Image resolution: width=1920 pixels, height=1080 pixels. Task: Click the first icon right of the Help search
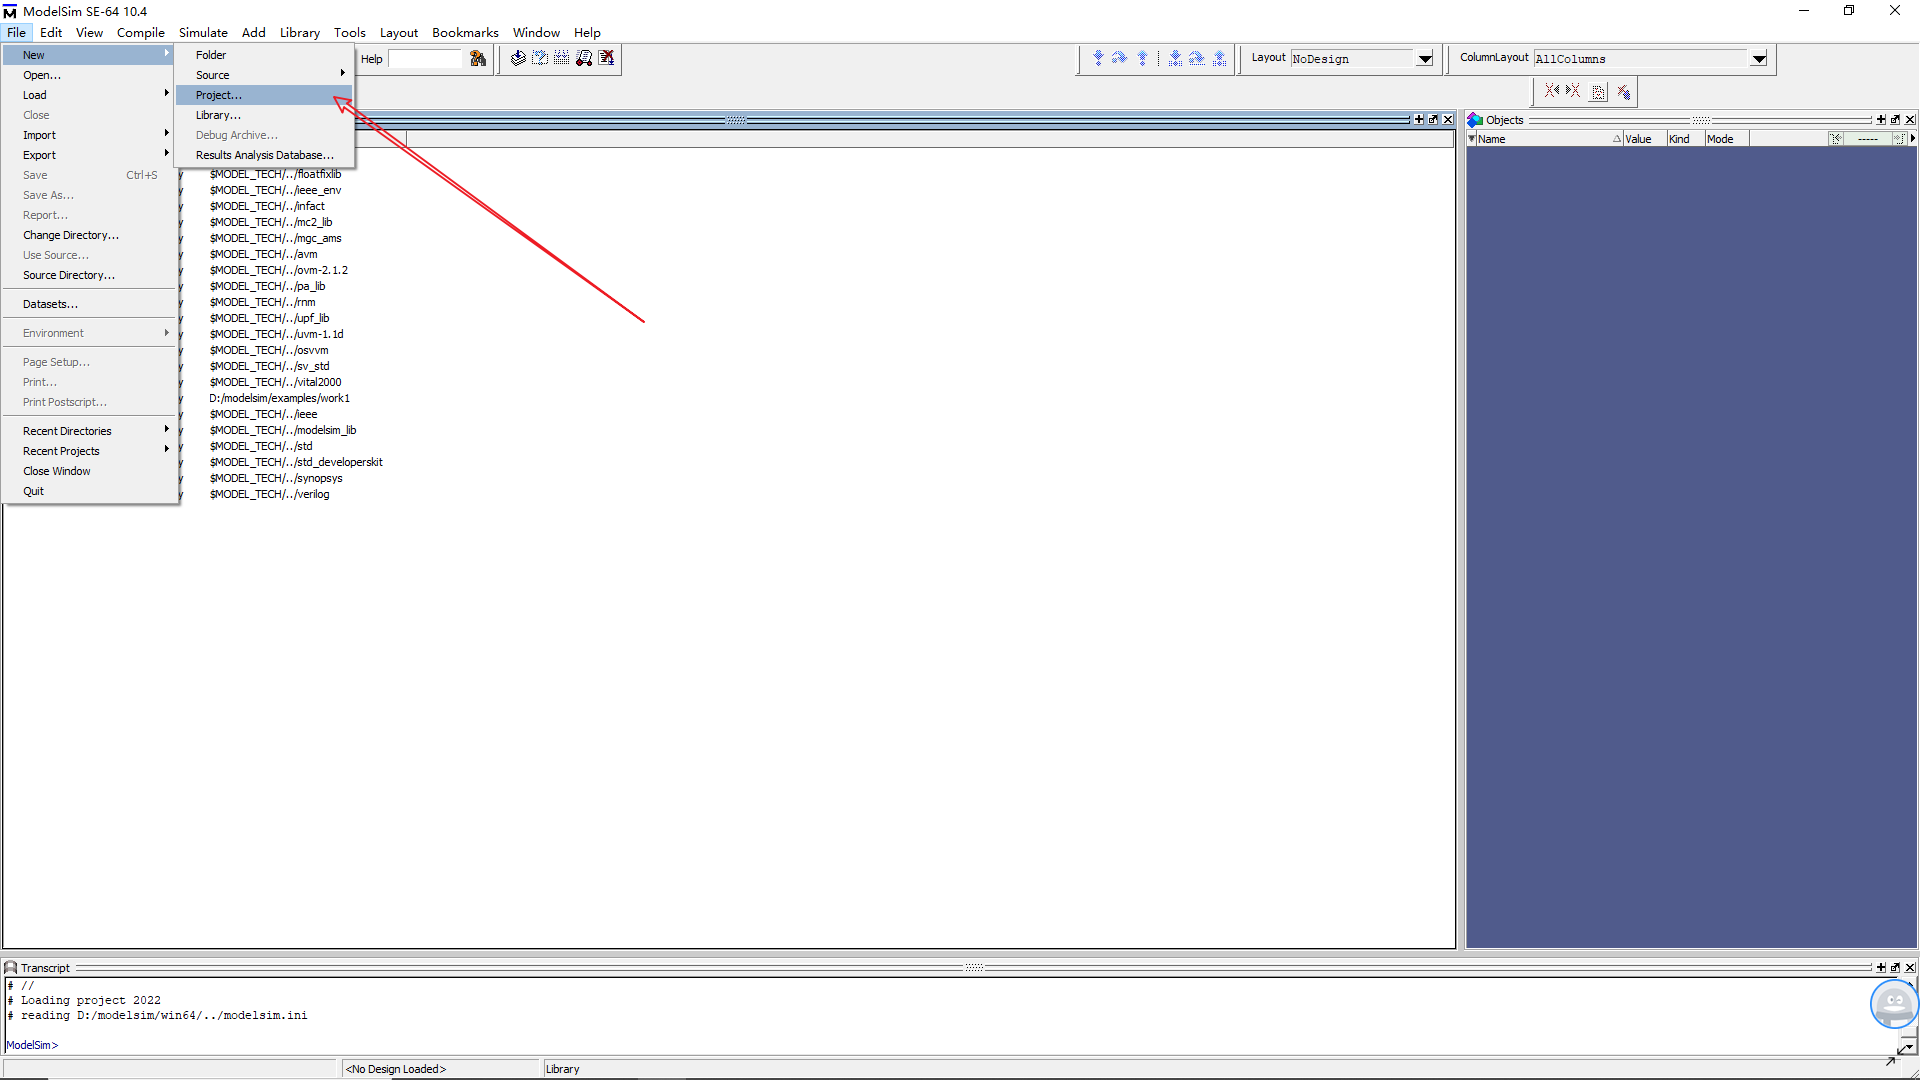pyautogui.click(x=518, y=59)
